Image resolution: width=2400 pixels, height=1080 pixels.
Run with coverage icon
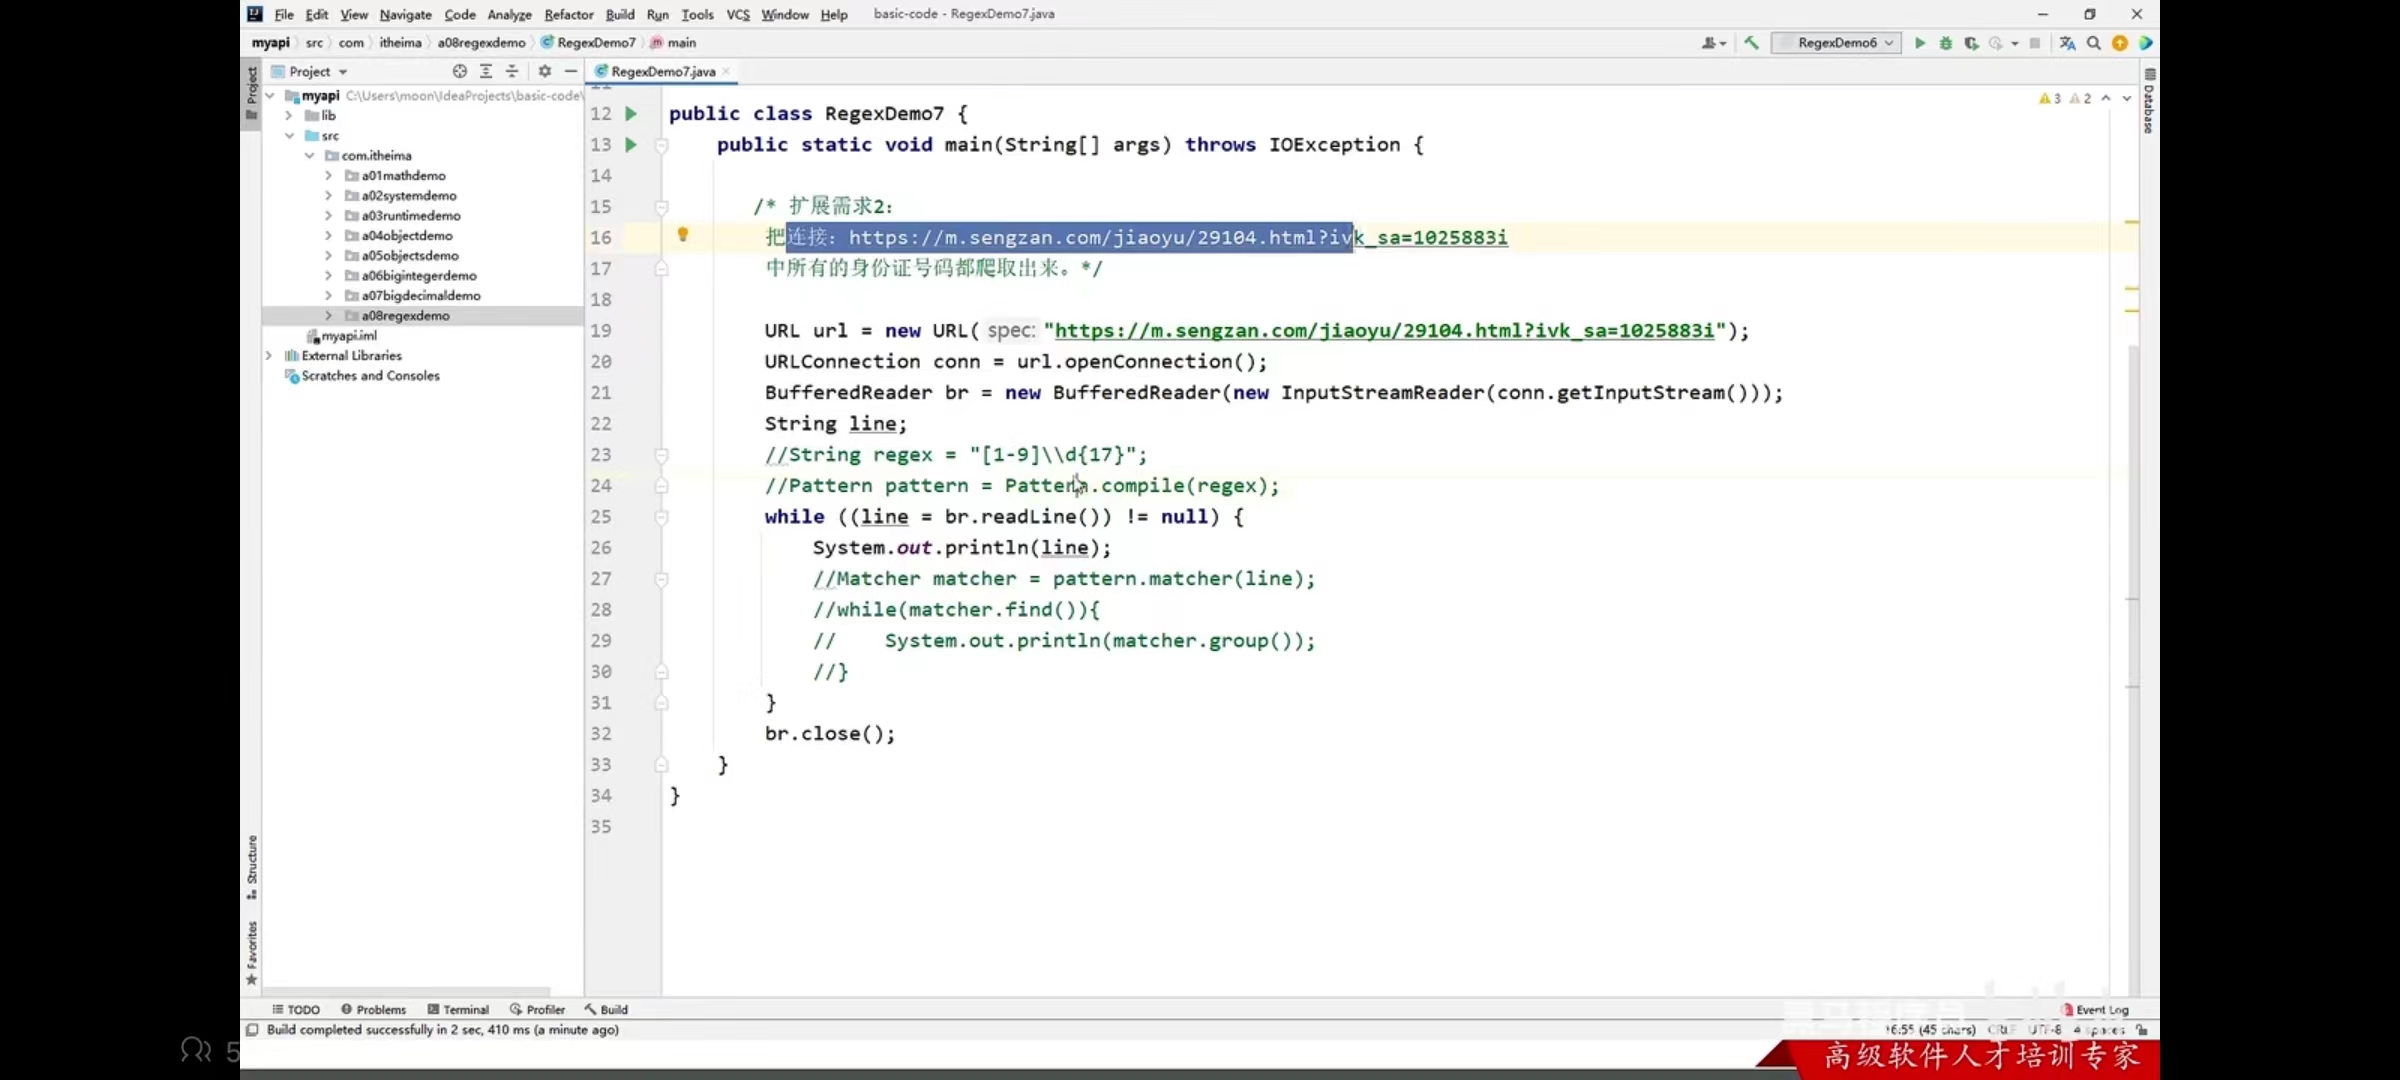tap(1971, 43)
